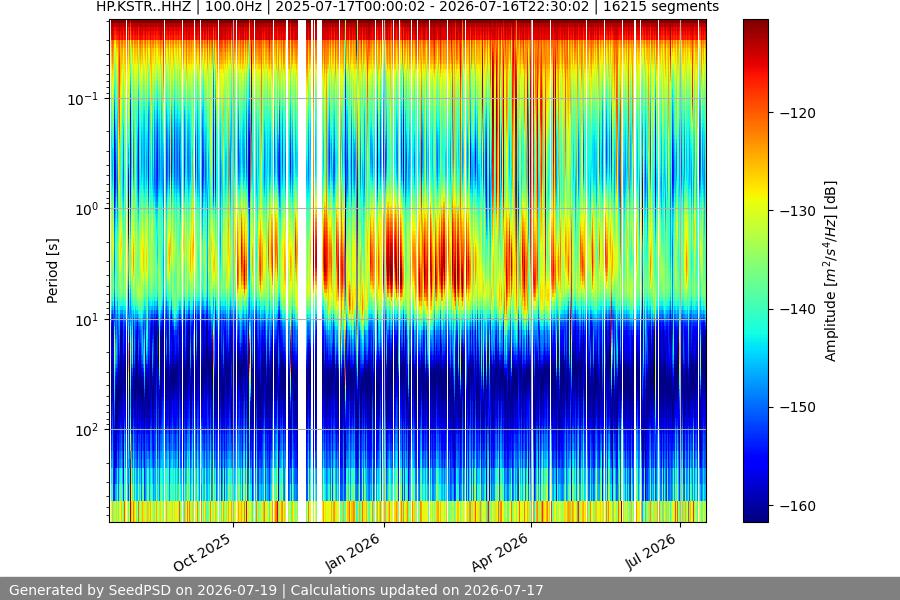This screenshot has width=900, height=600.
Task: Click the −120 colorbar tick label
Action: tap(798, 113)
